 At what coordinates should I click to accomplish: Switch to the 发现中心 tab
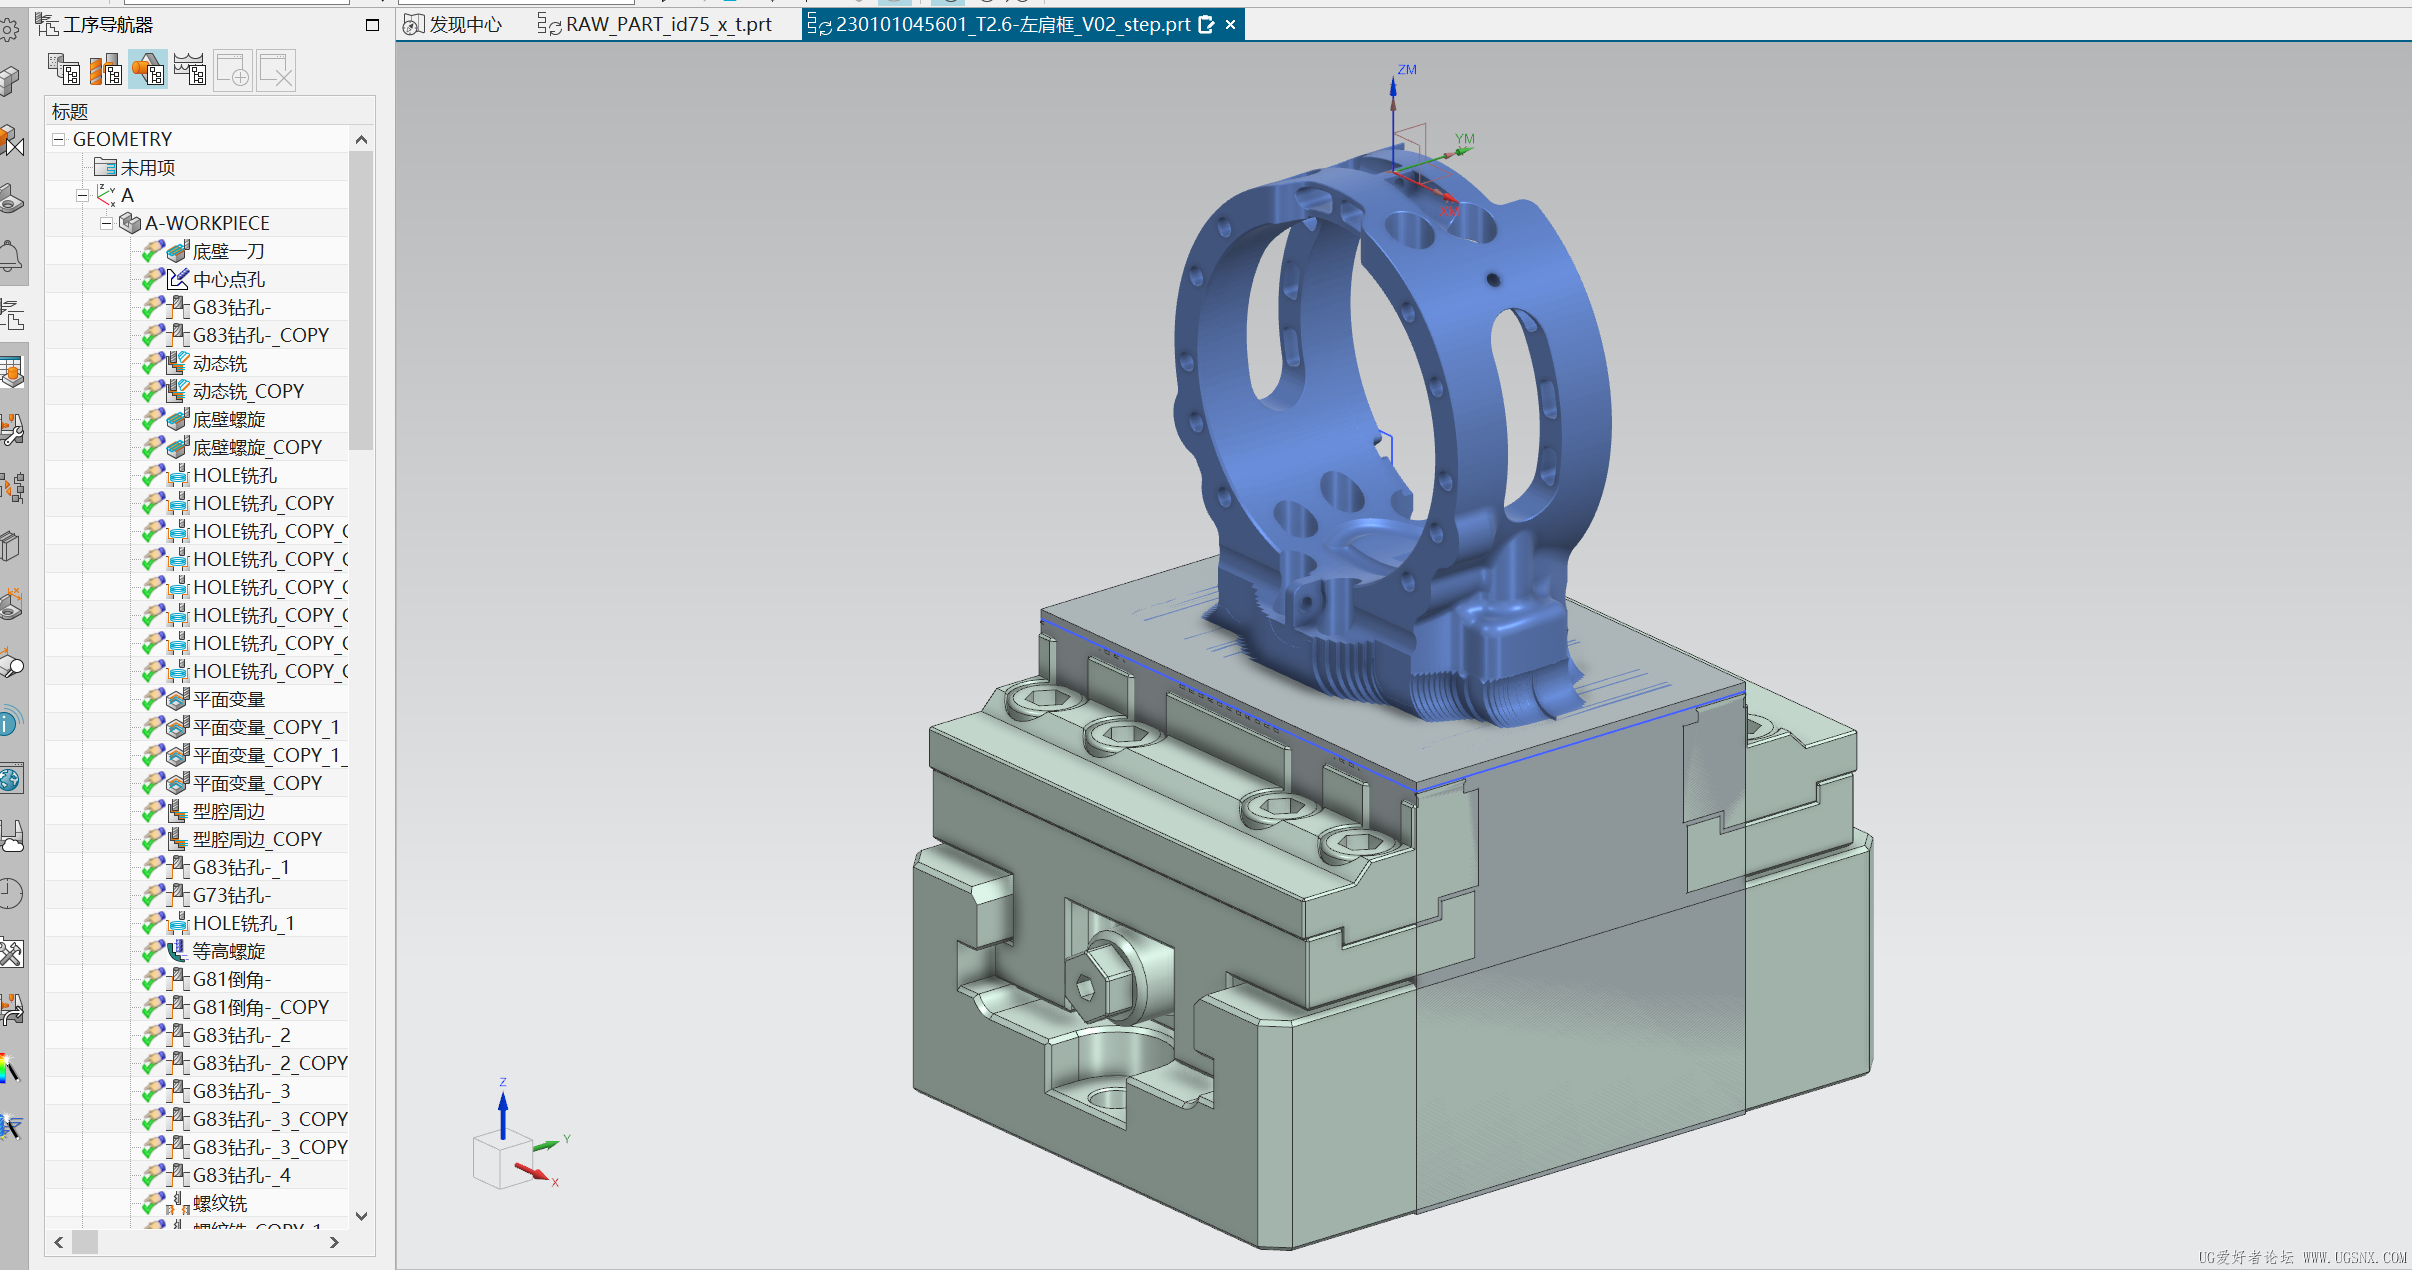tap(453, 25)
